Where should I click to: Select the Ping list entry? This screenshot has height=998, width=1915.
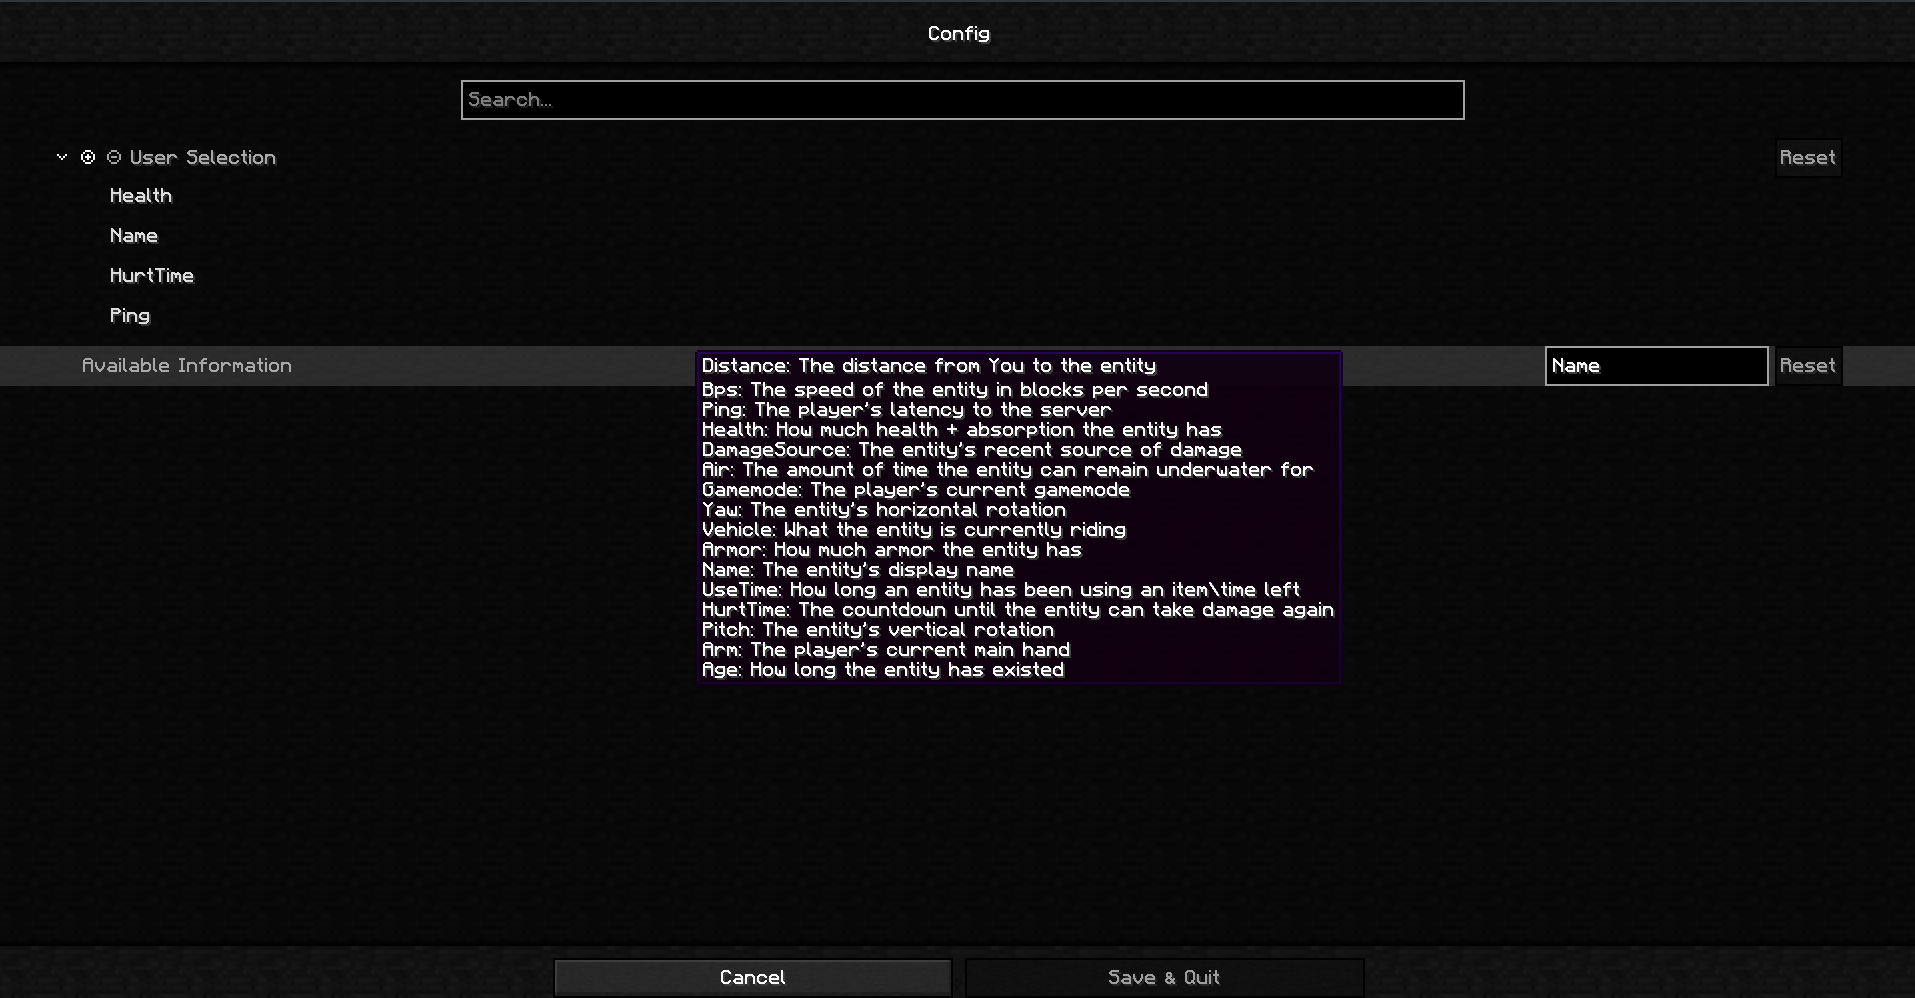[130, 316]
